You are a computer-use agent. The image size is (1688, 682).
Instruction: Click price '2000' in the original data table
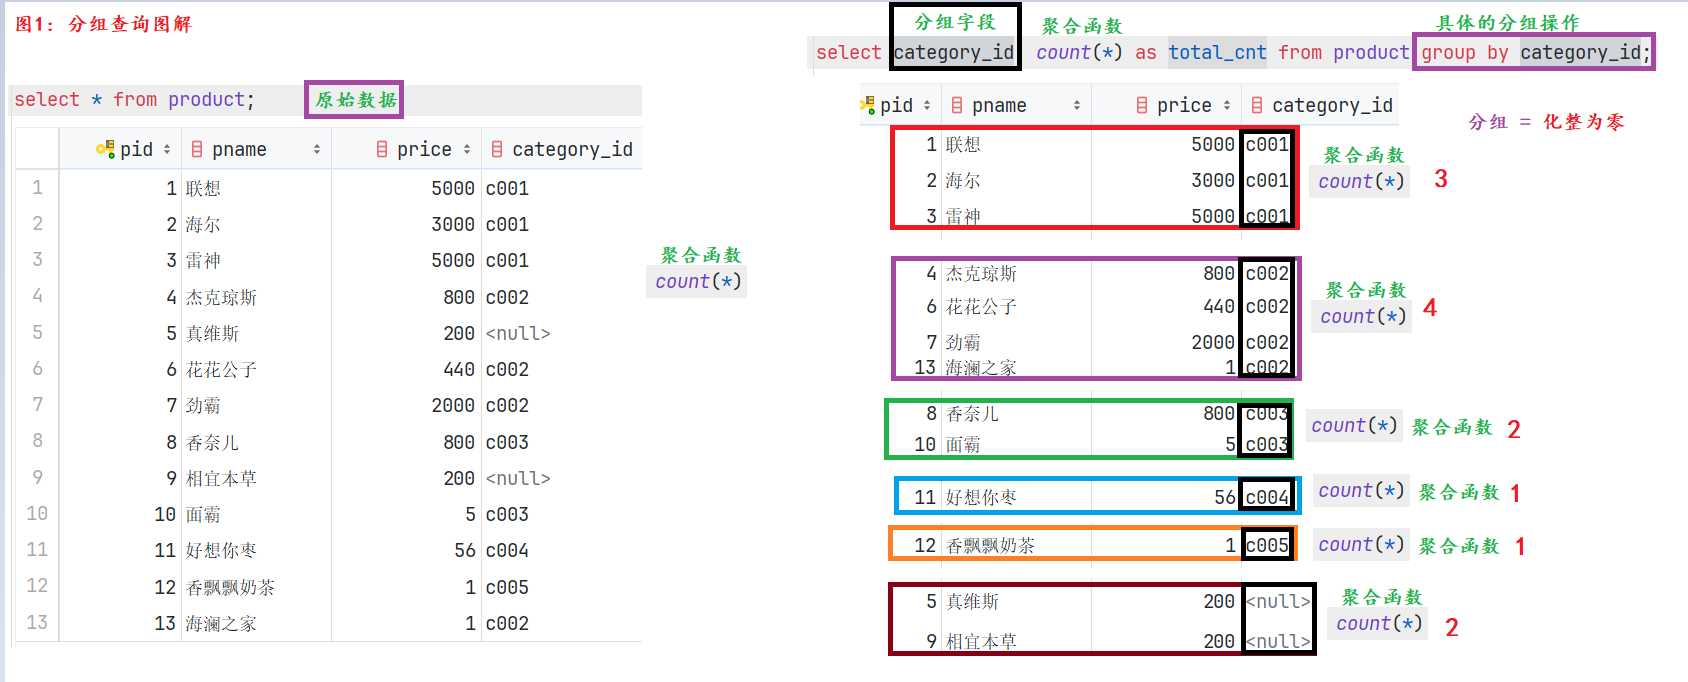pyautogui.click(x=453, y=405)
